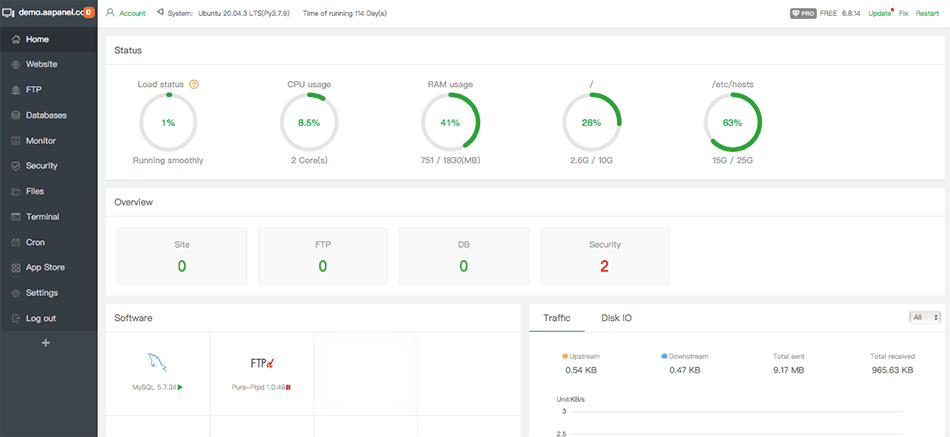Click the Account link at top
This screenshot has width=950, height=437.
tap(131, 14)
